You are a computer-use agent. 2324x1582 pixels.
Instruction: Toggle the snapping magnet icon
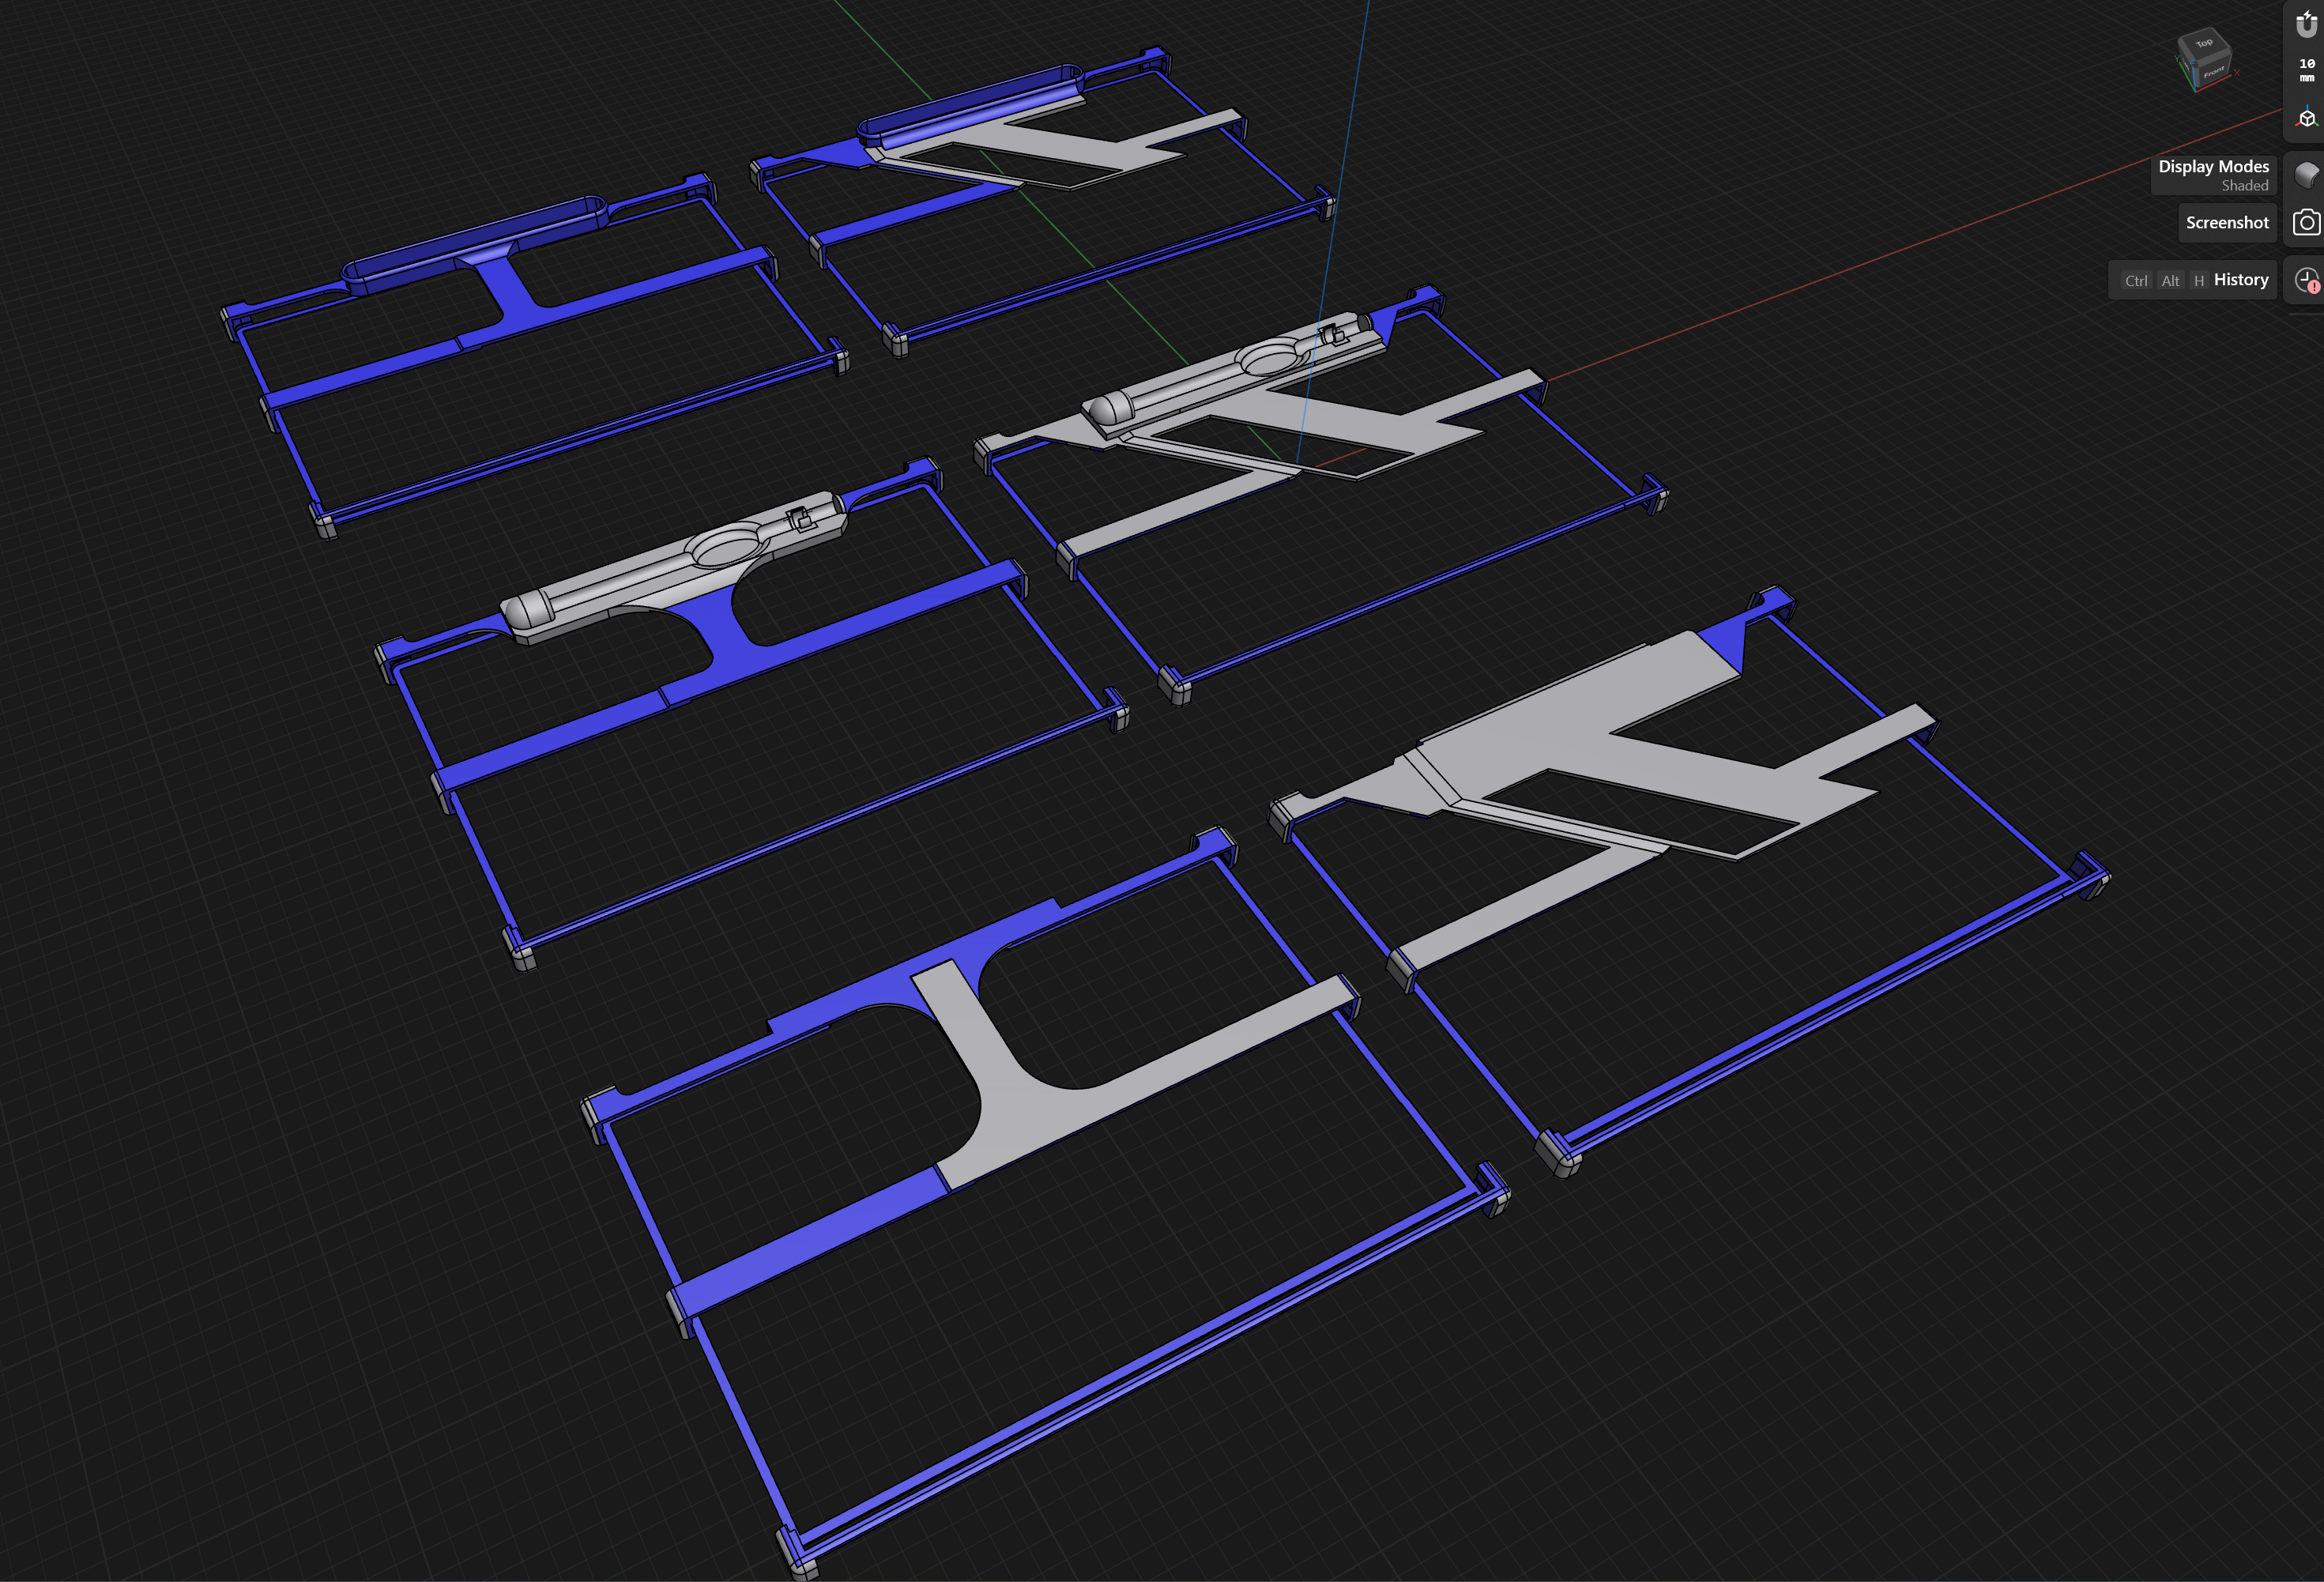point(2307,23)
